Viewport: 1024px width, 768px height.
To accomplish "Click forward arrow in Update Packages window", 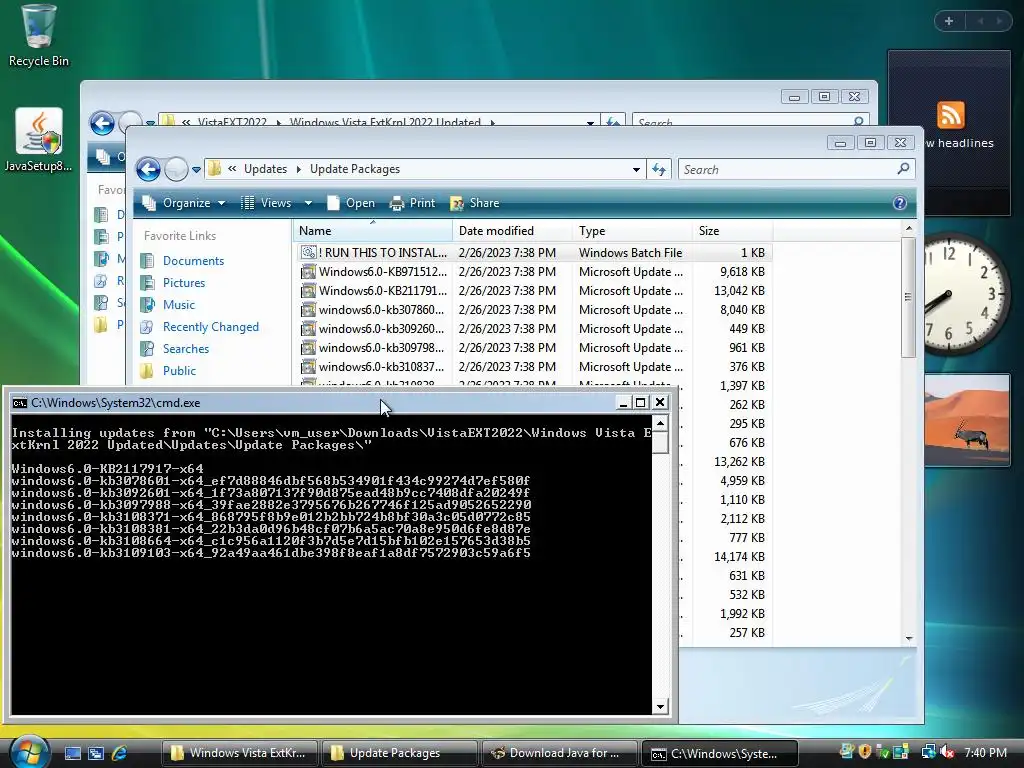I will 176,169.
